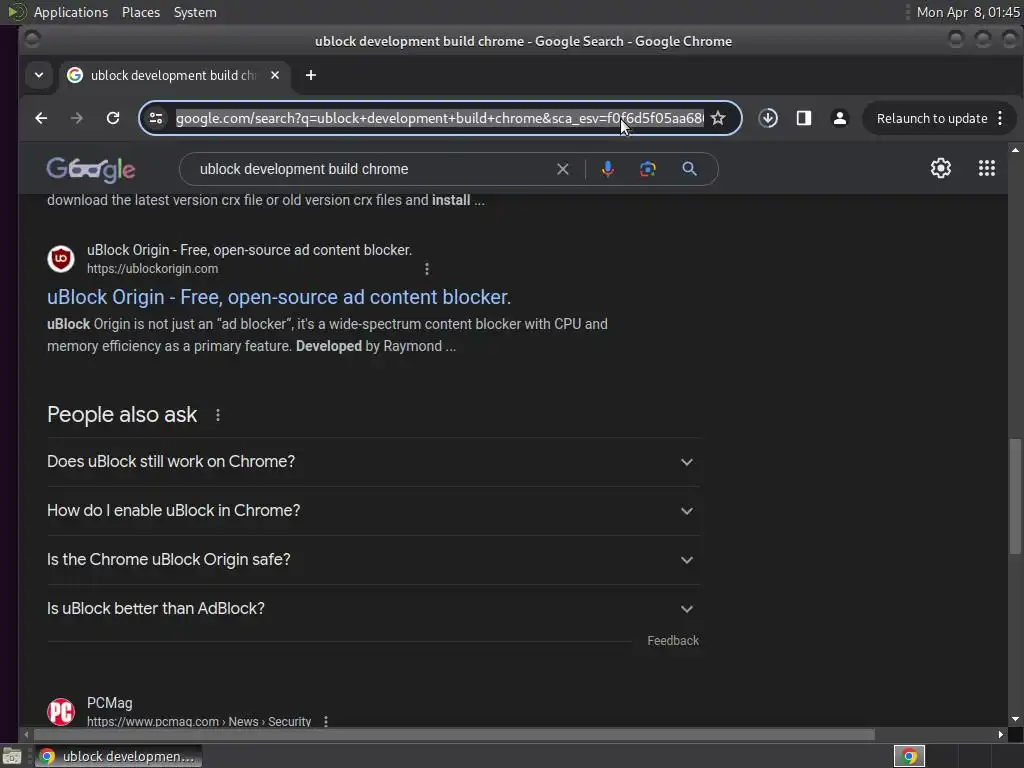Screen dimensions: 1024x768
Task: Go back to previous page
Action: click(x=41, y=118)
